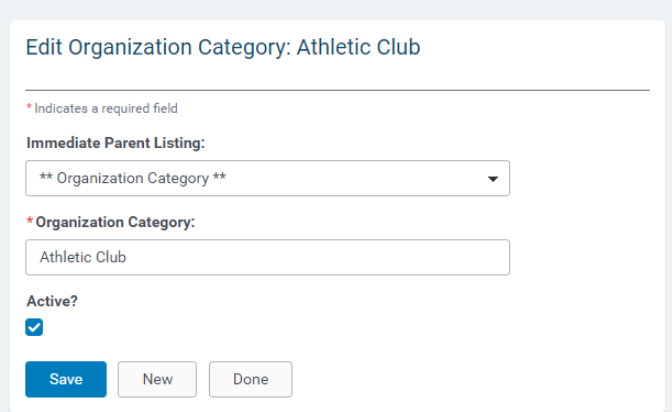
Task: Expand the parent listing selector
Action: click(267, 178)
